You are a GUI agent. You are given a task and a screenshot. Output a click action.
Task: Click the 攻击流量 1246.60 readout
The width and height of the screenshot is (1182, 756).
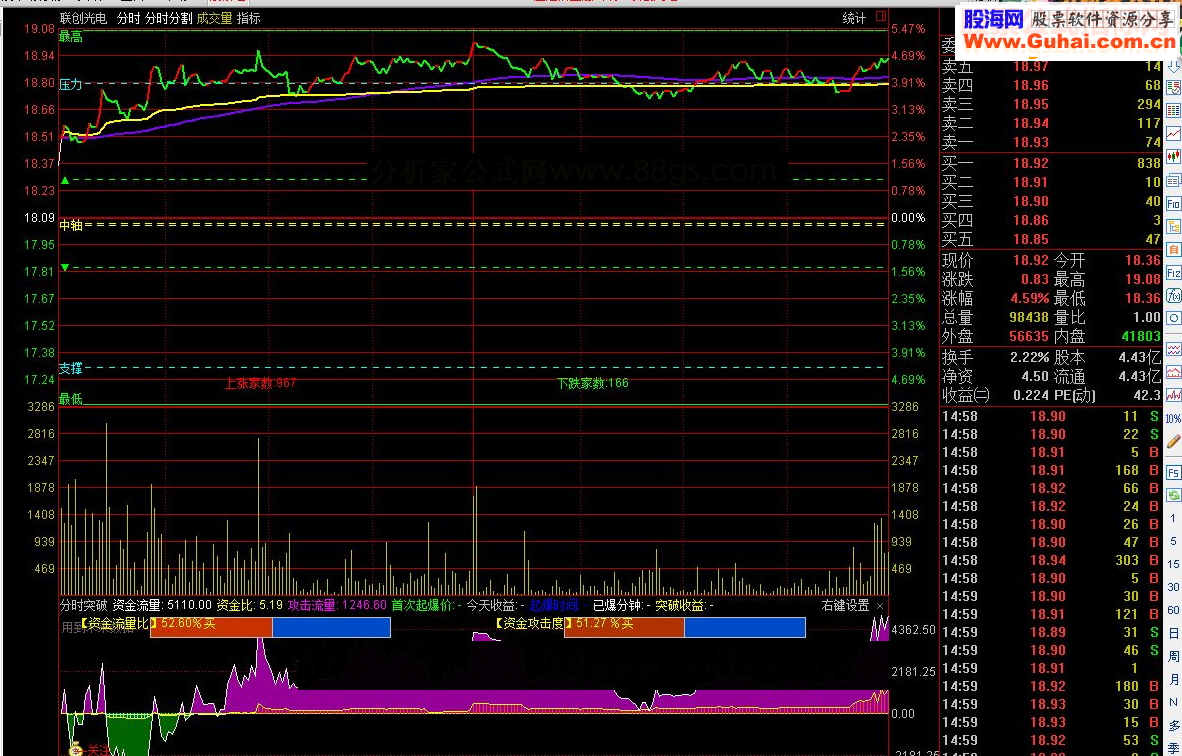(x=337, y=605)
